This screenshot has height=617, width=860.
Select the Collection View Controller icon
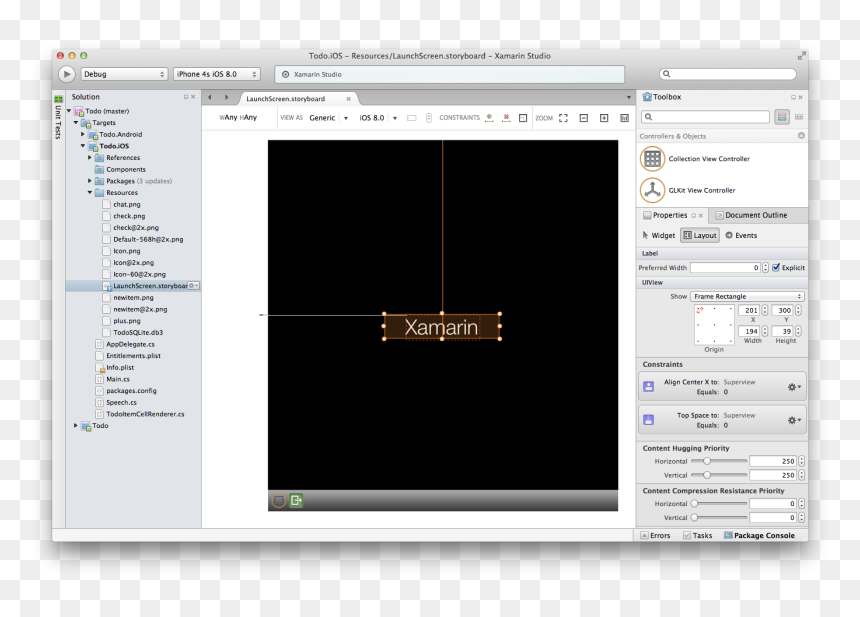point(652,159)
